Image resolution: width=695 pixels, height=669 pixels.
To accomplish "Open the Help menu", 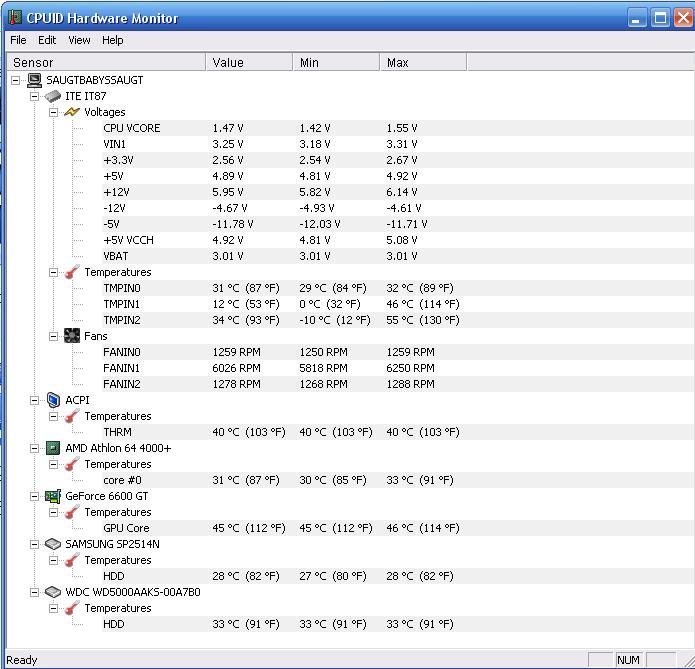I will pos(113,40).
